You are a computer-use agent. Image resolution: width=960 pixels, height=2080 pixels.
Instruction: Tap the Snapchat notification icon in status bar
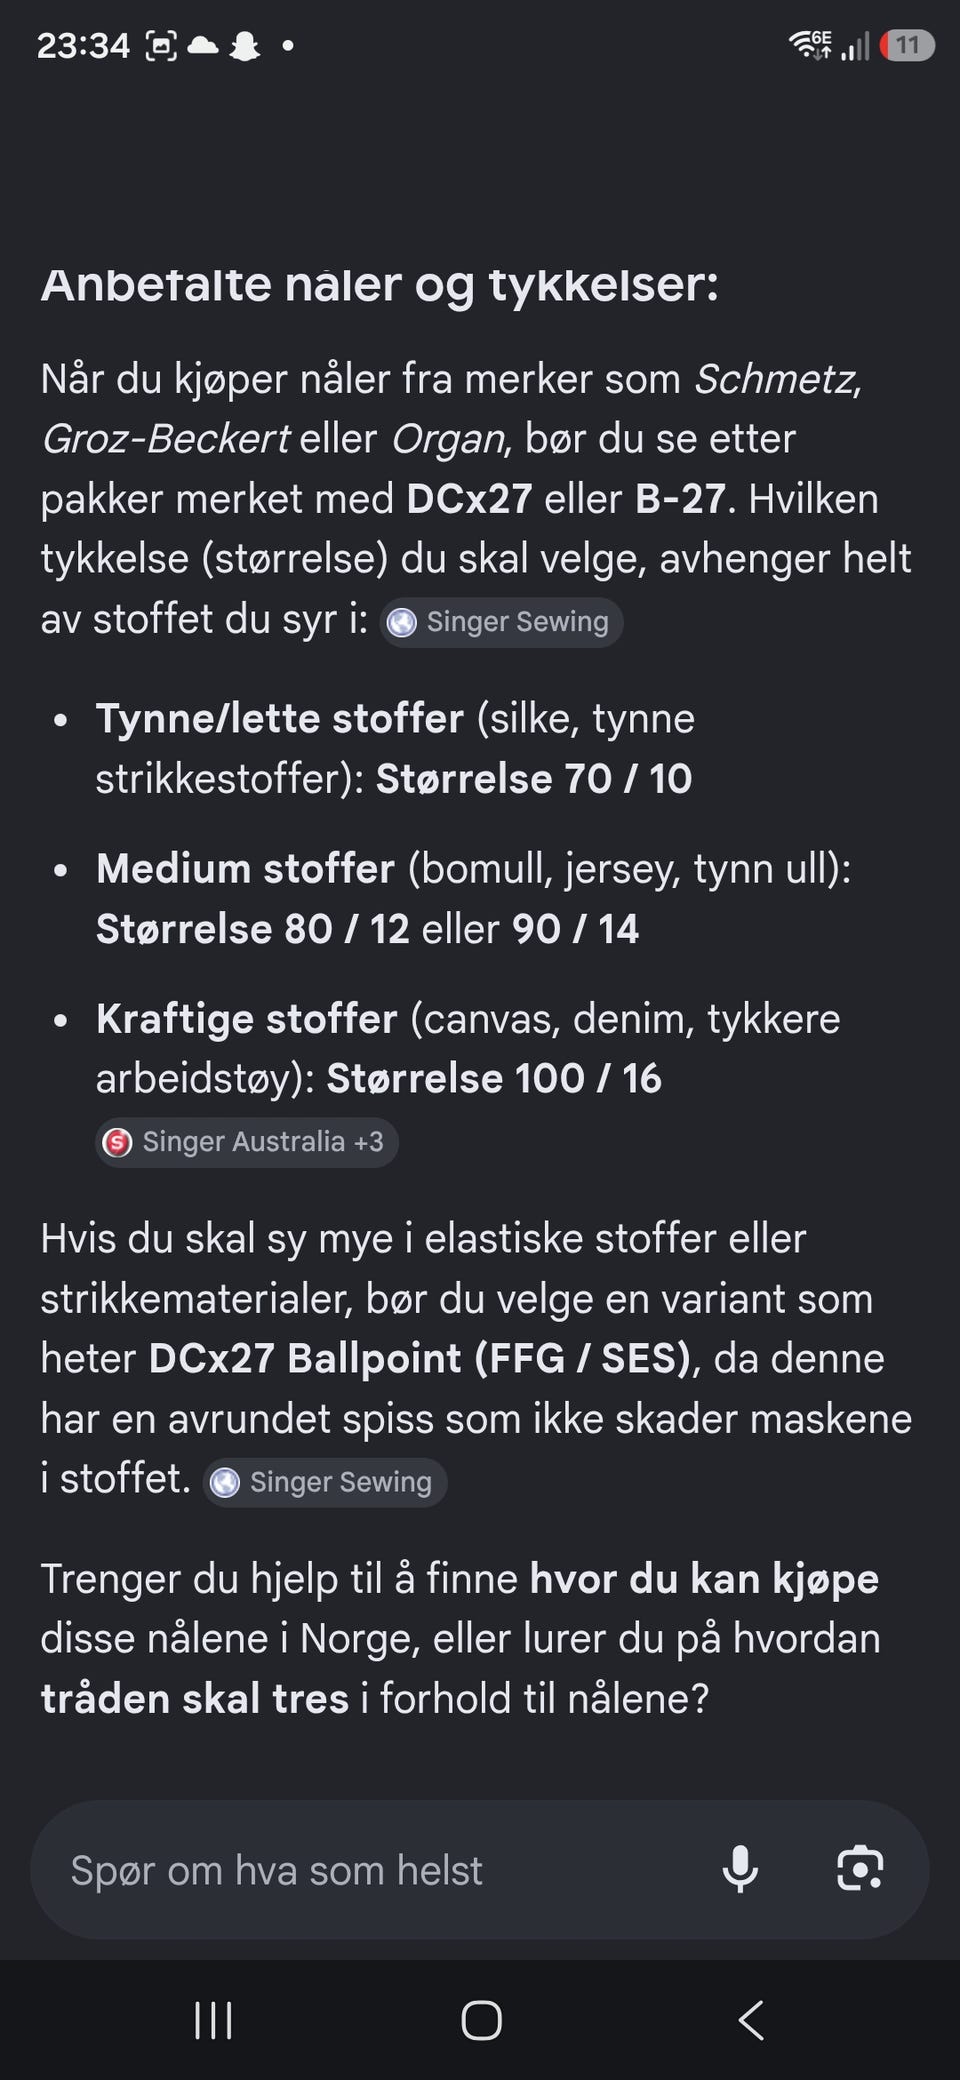coord(245,46)
